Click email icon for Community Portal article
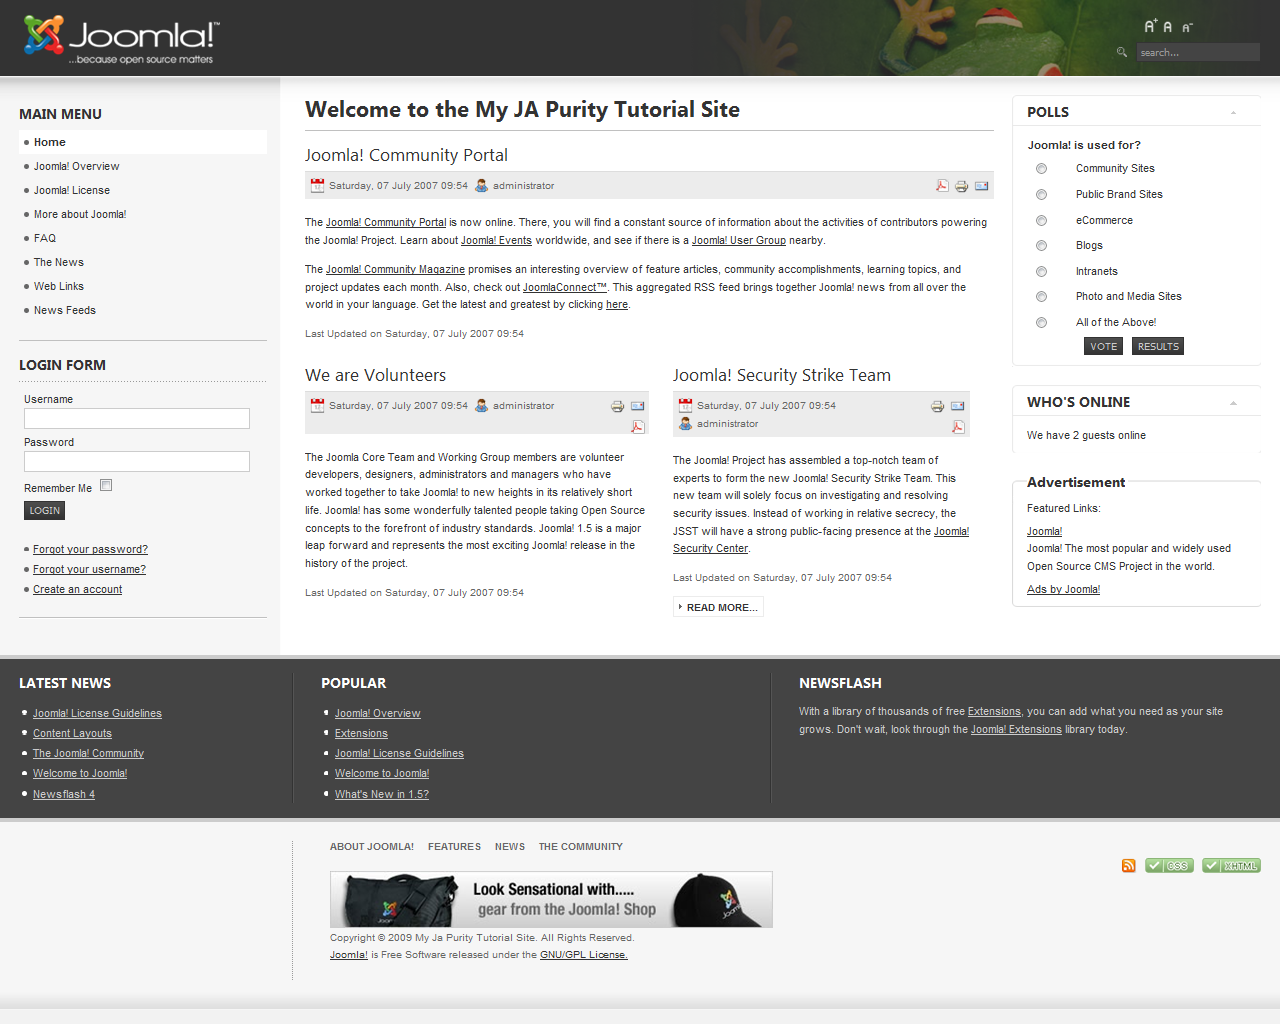The image size is (1280, 1024). point(982,186)
